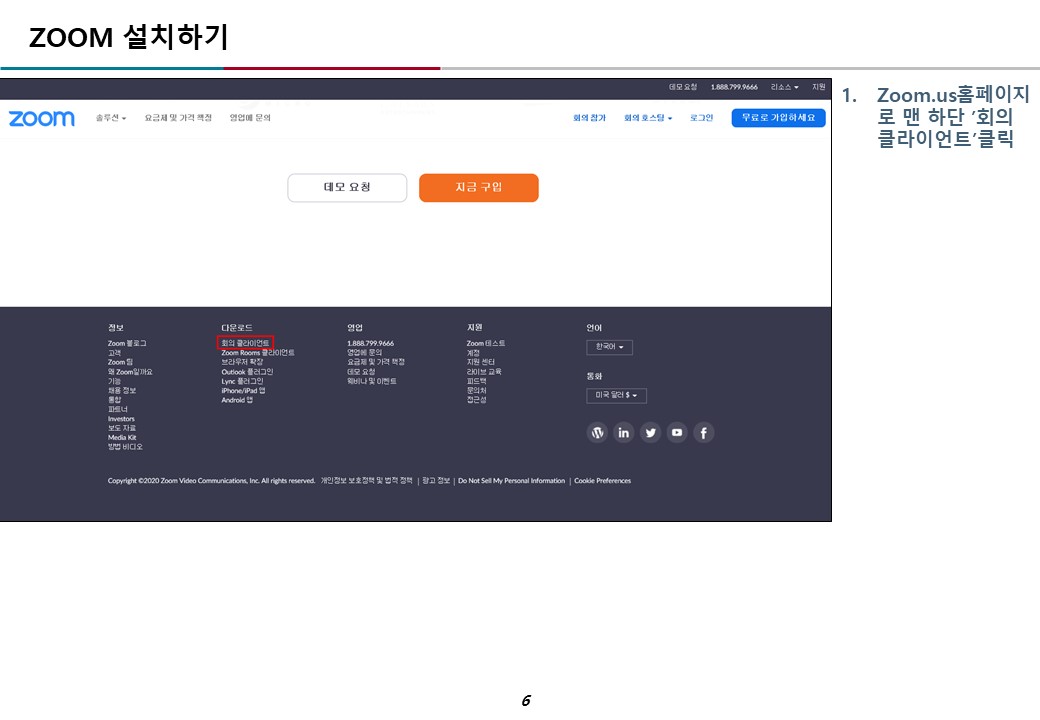The width and height of the screenshot is (1040, 720).
Task: Open the 문의처 footer link
Action: 477,390
